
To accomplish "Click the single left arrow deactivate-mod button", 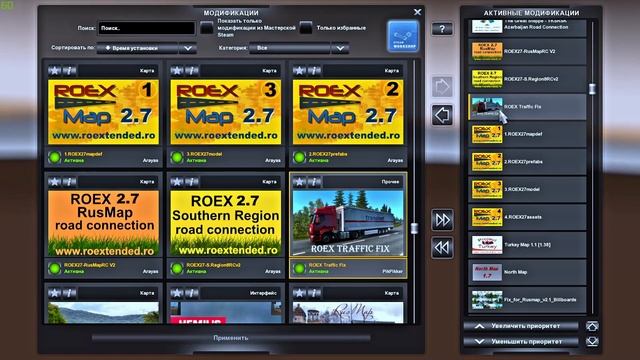I will [x=442, y=115].
